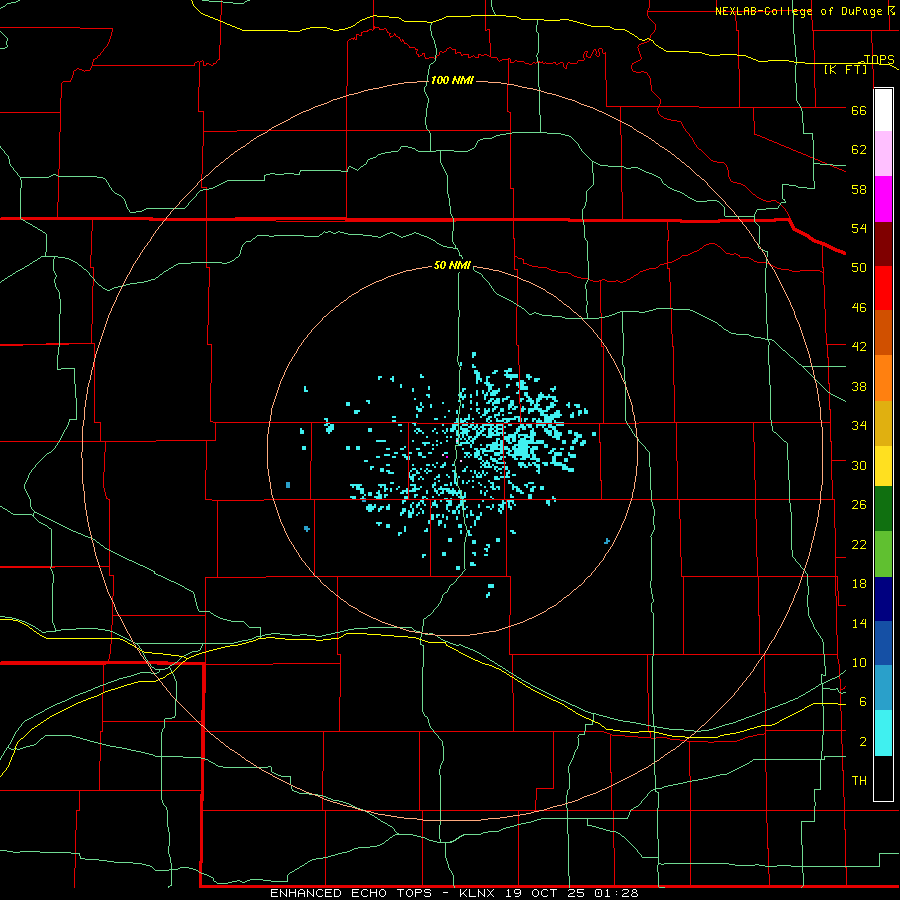Click the "62" legend value
The width and height of the screenshot is (900, 900).
859,150
